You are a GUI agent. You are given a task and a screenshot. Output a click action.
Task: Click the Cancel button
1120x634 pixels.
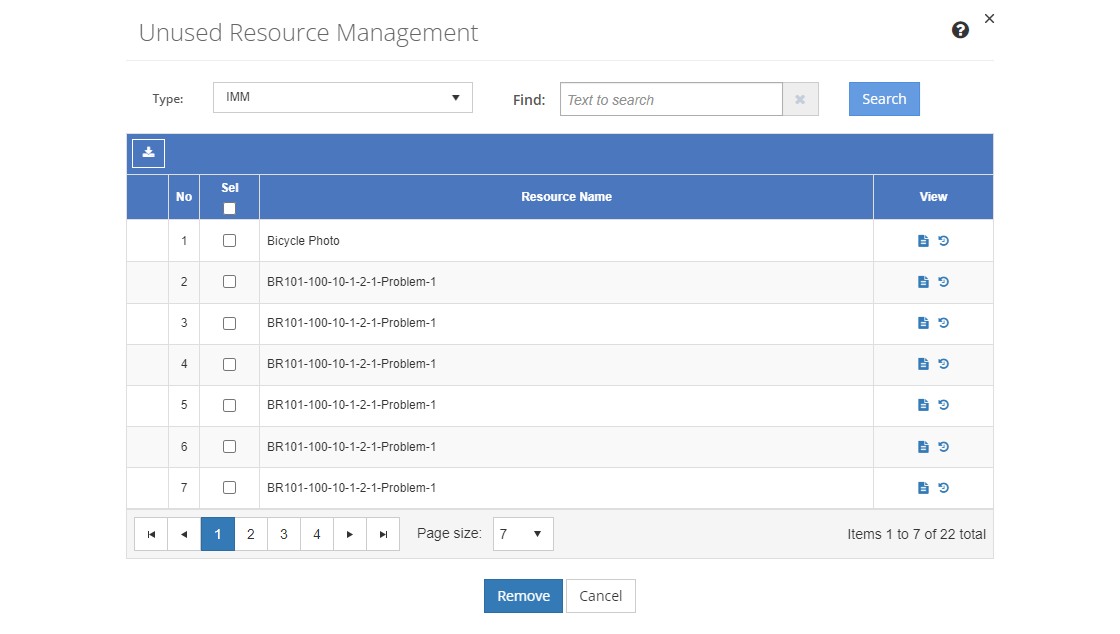tap(601, 596)
